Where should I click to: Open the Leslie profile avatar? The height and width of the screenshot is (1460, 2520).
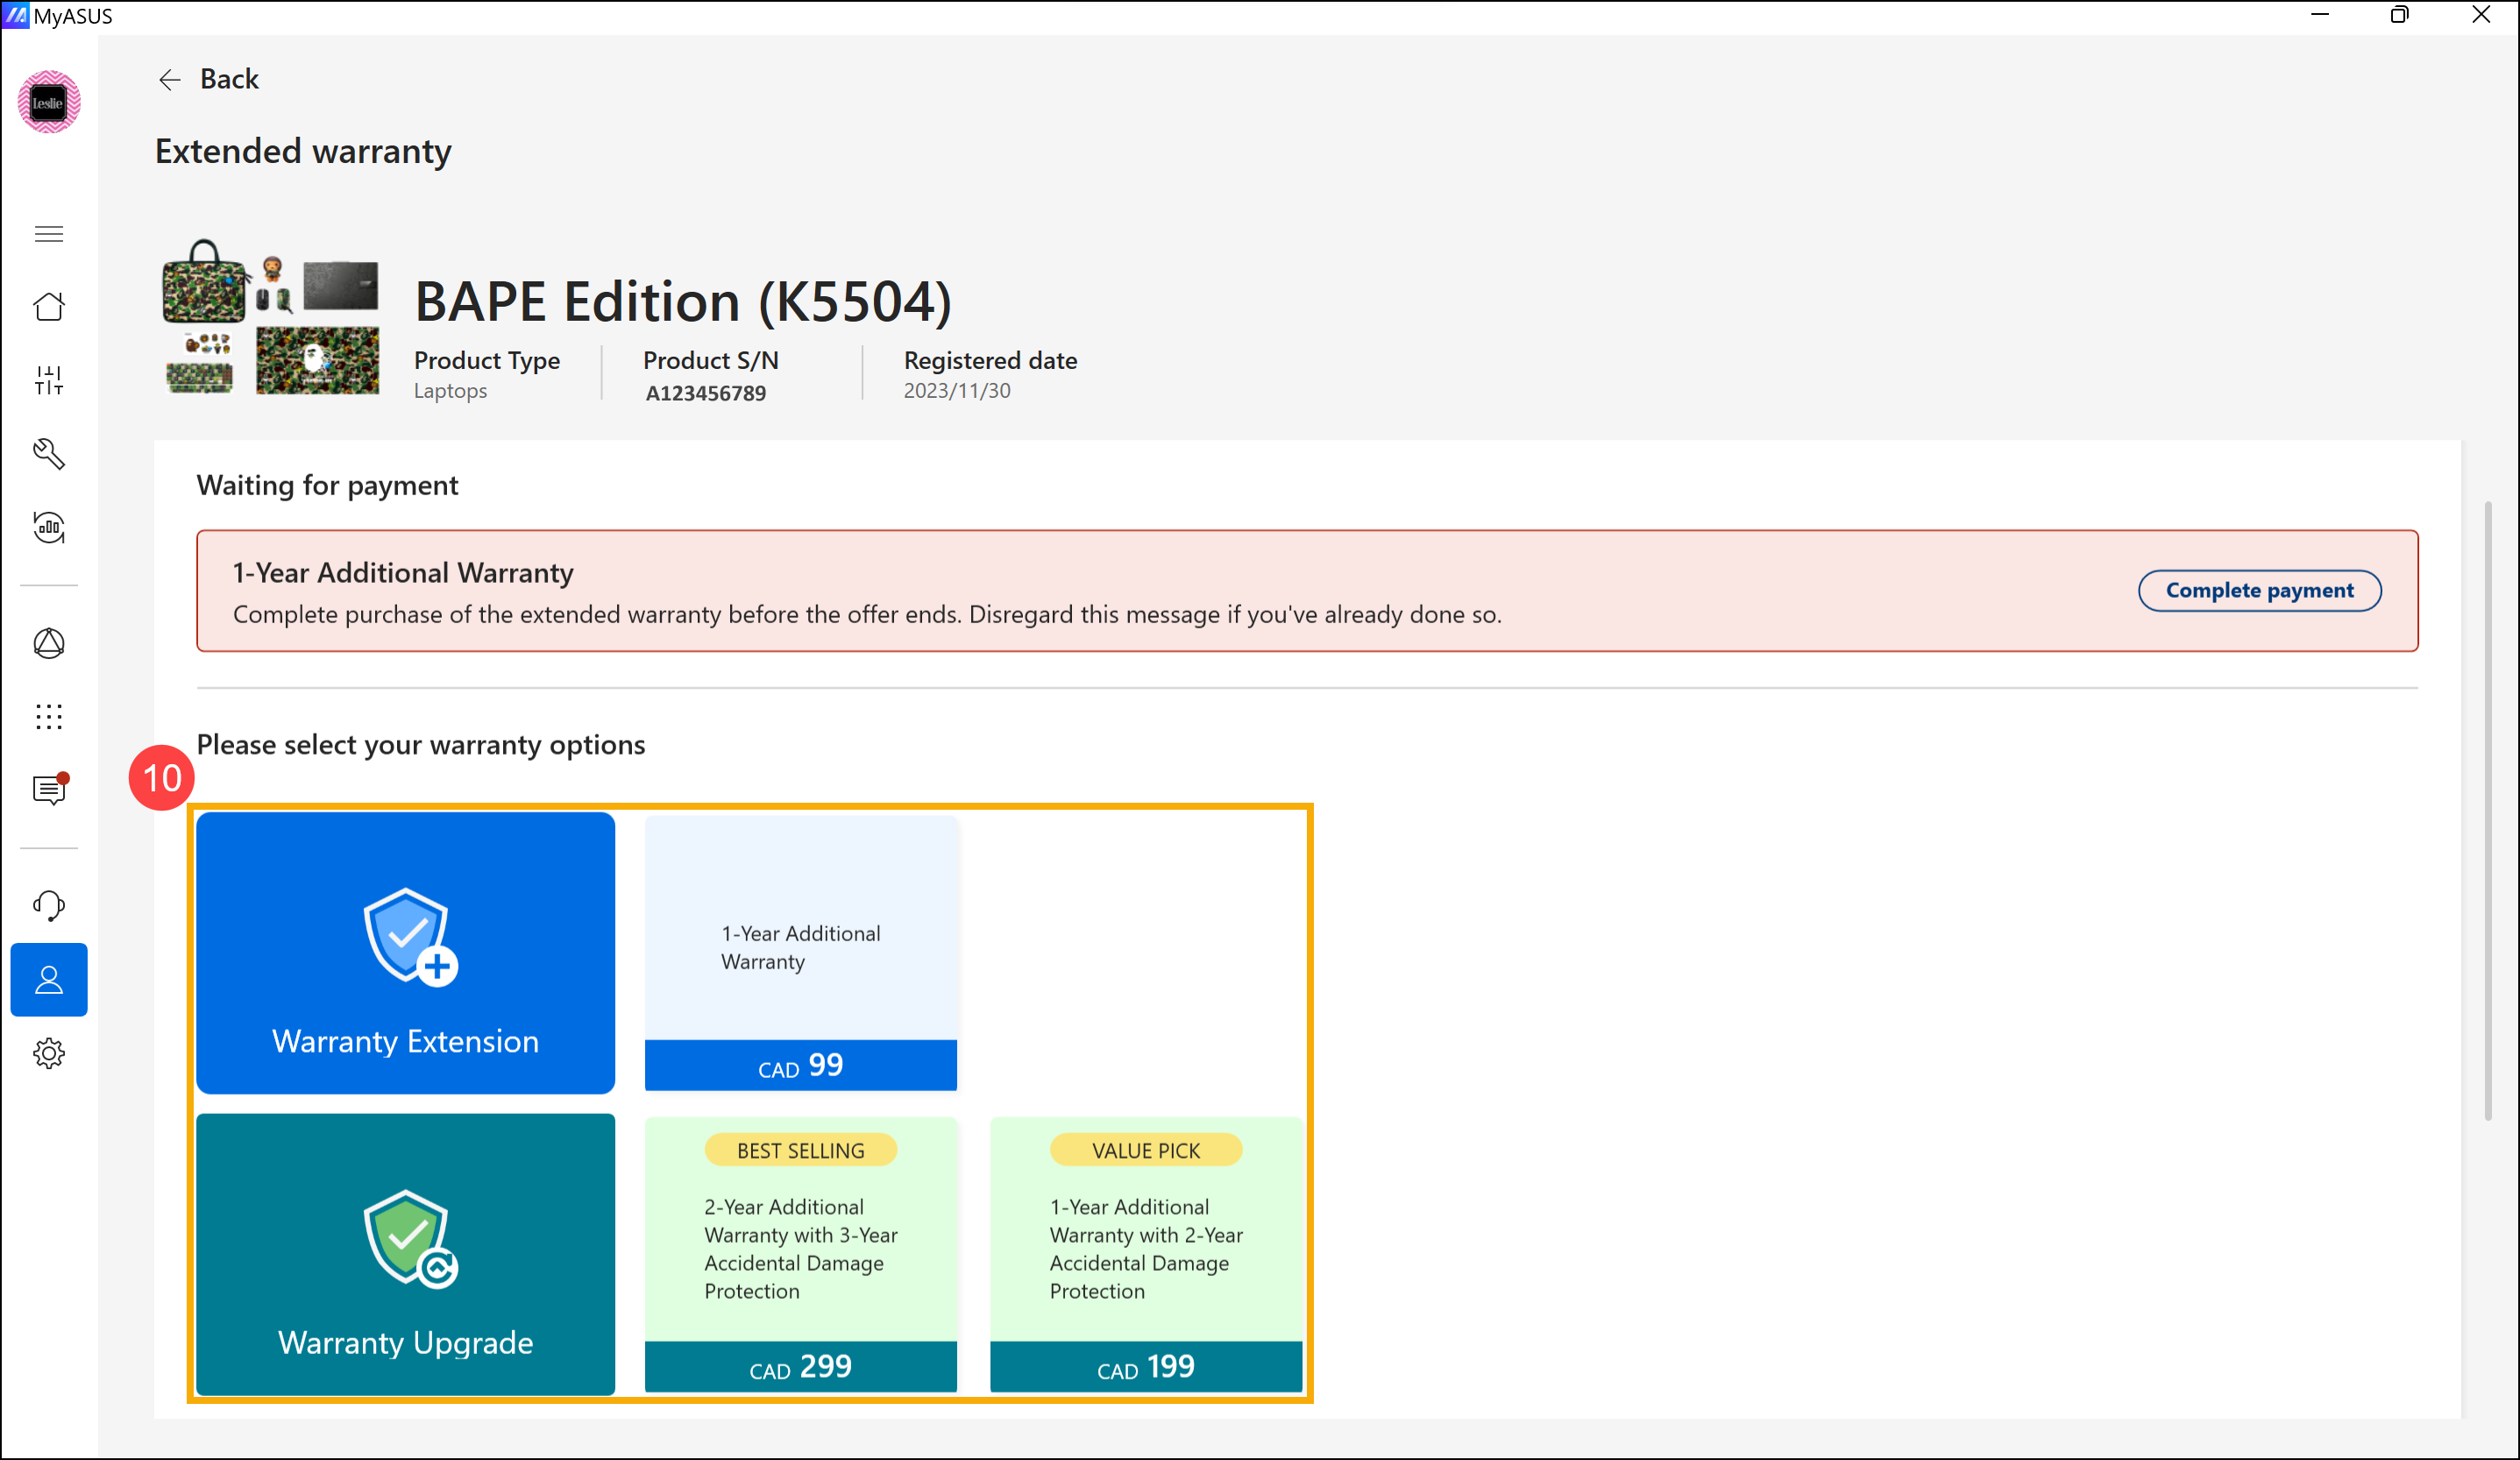click(x=49, y=102)
